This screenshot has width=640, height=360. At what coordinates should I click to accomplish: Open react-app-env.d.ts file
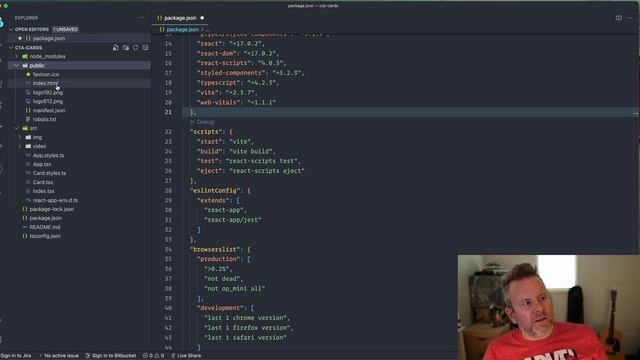click(55, 200)
